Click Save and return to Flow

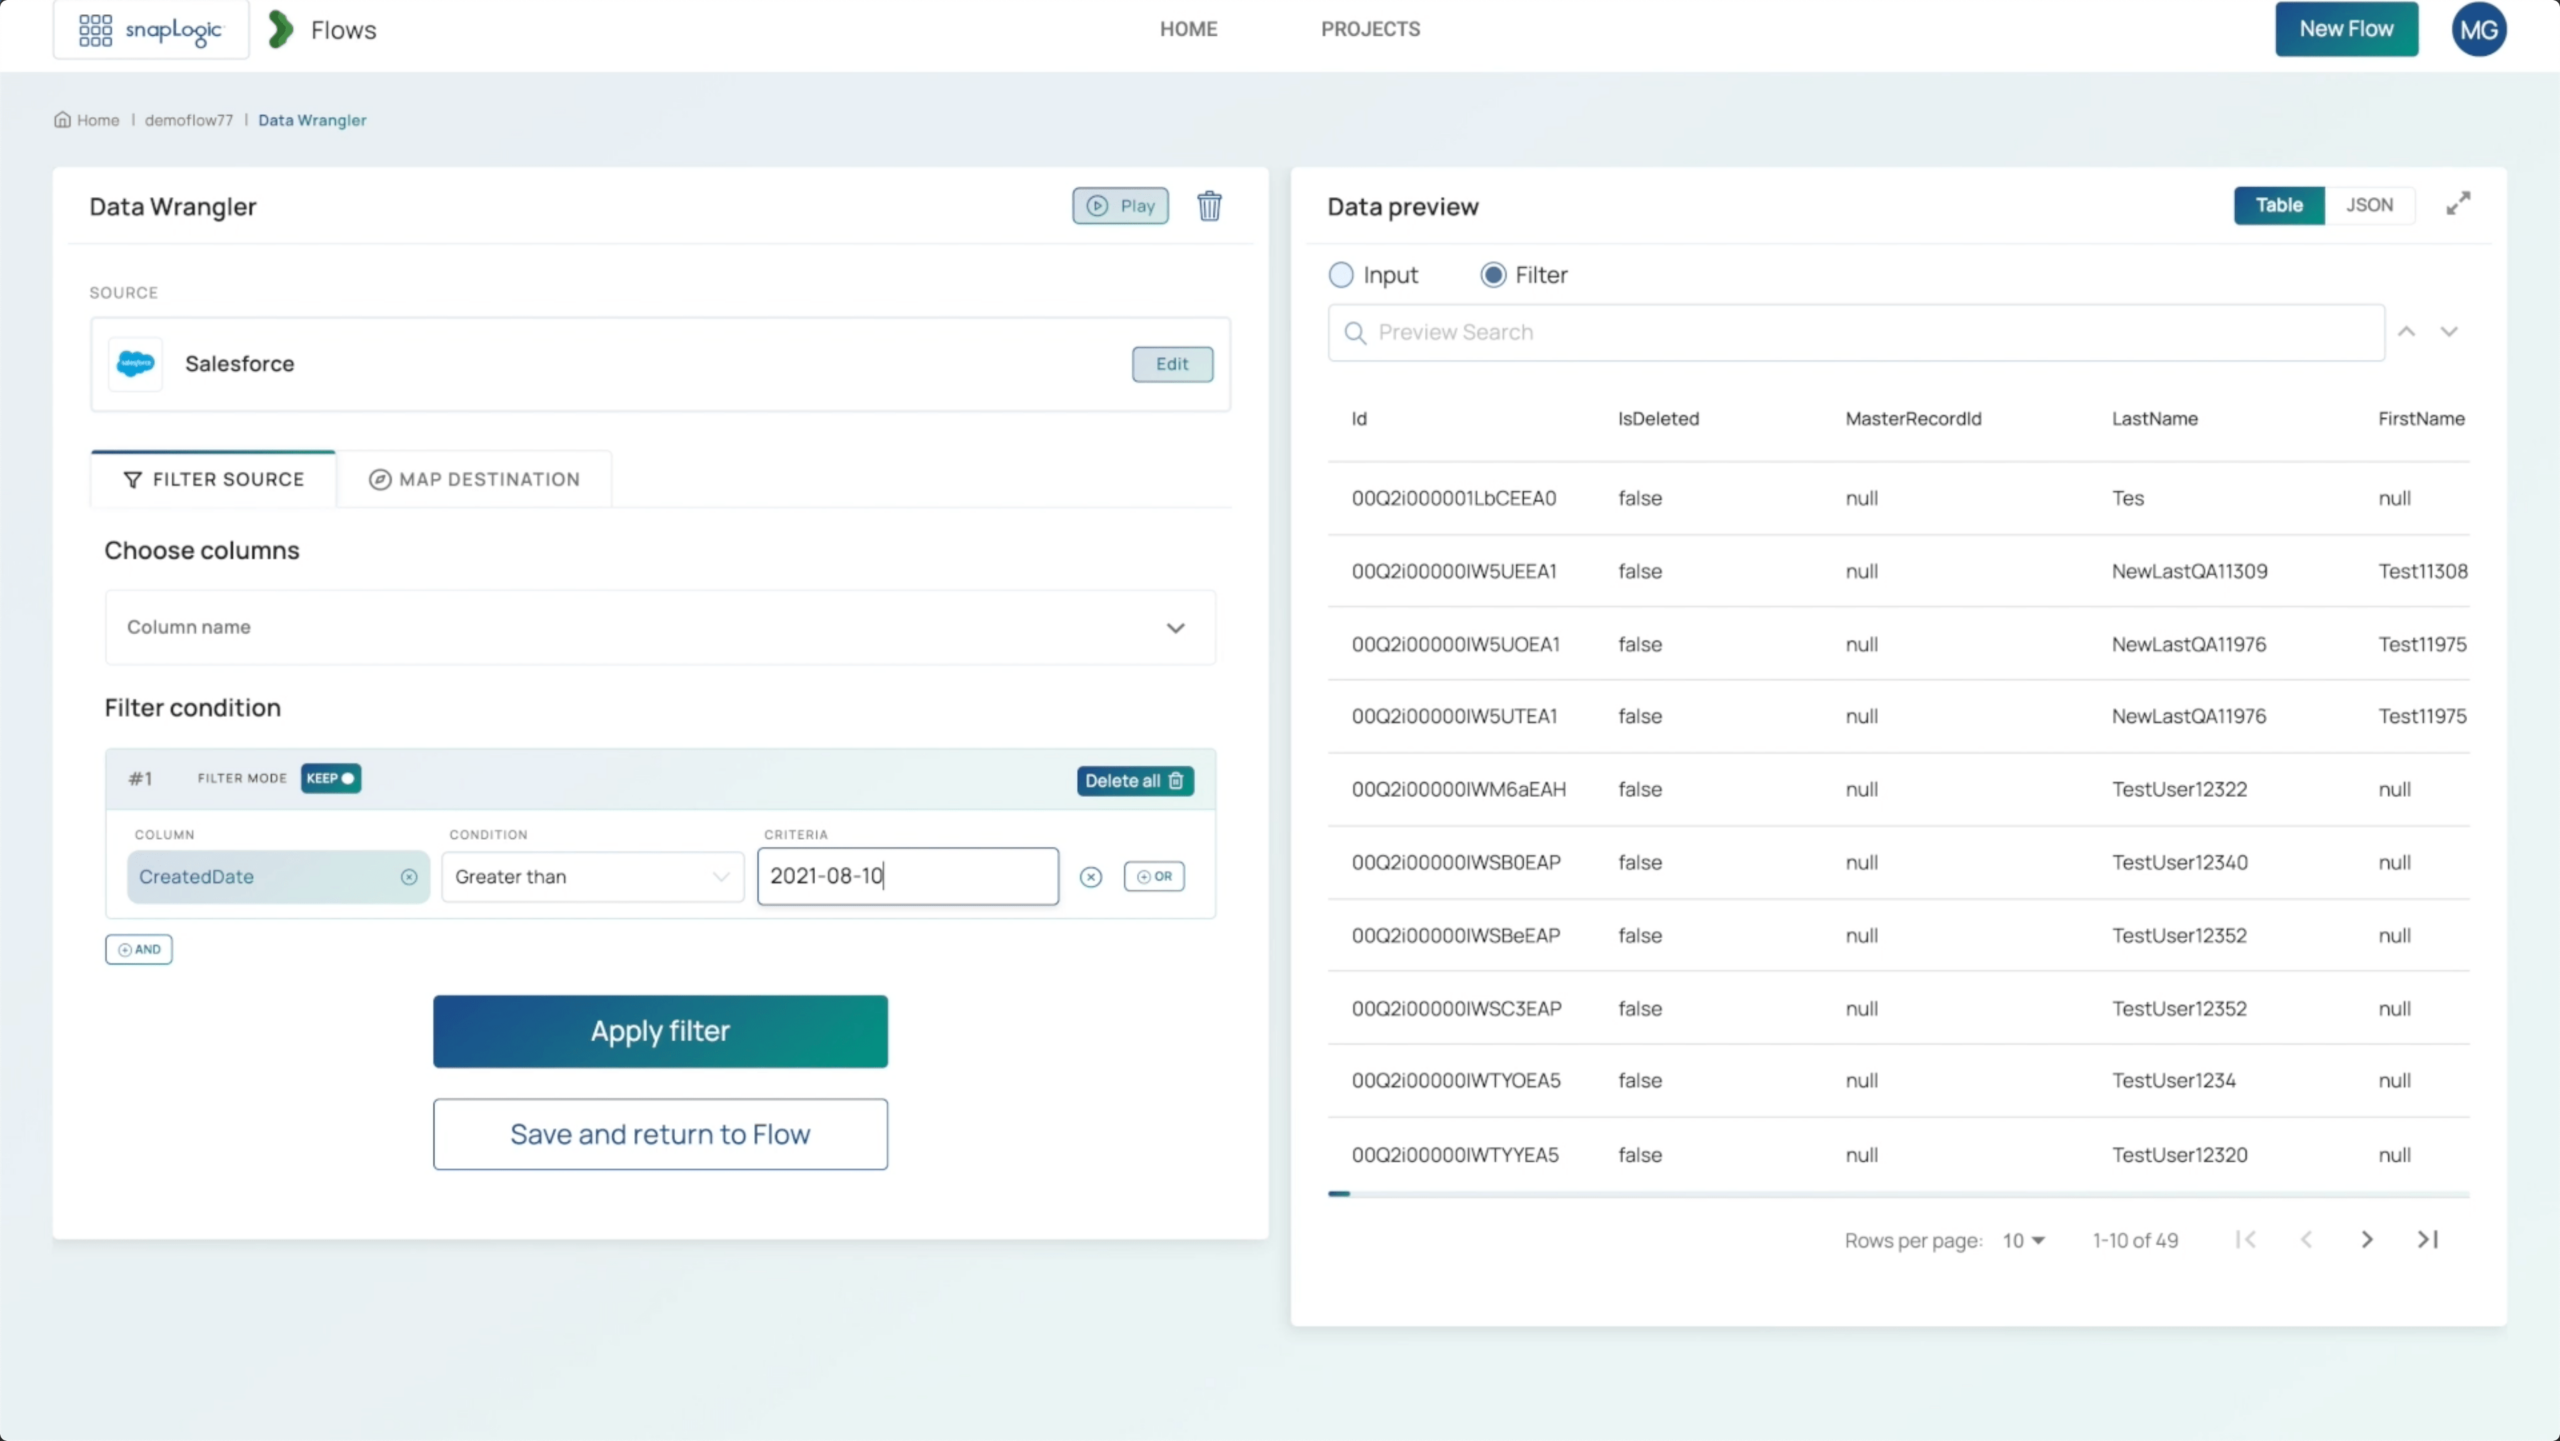659,1133
